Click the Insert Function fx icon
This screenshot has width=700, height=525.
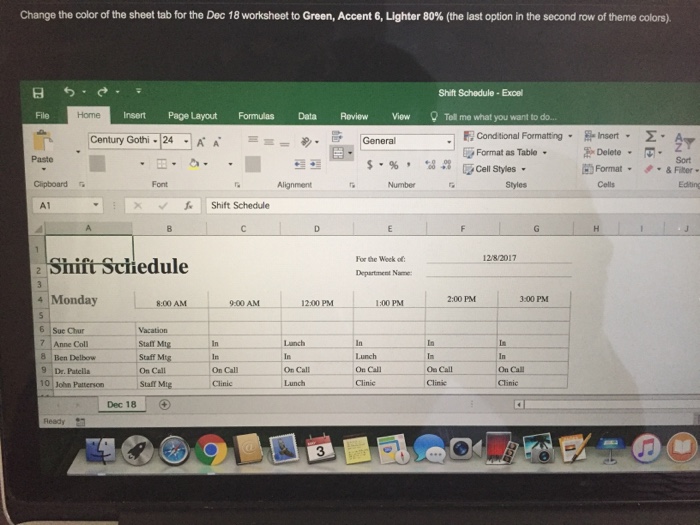(x=189, y=205)
